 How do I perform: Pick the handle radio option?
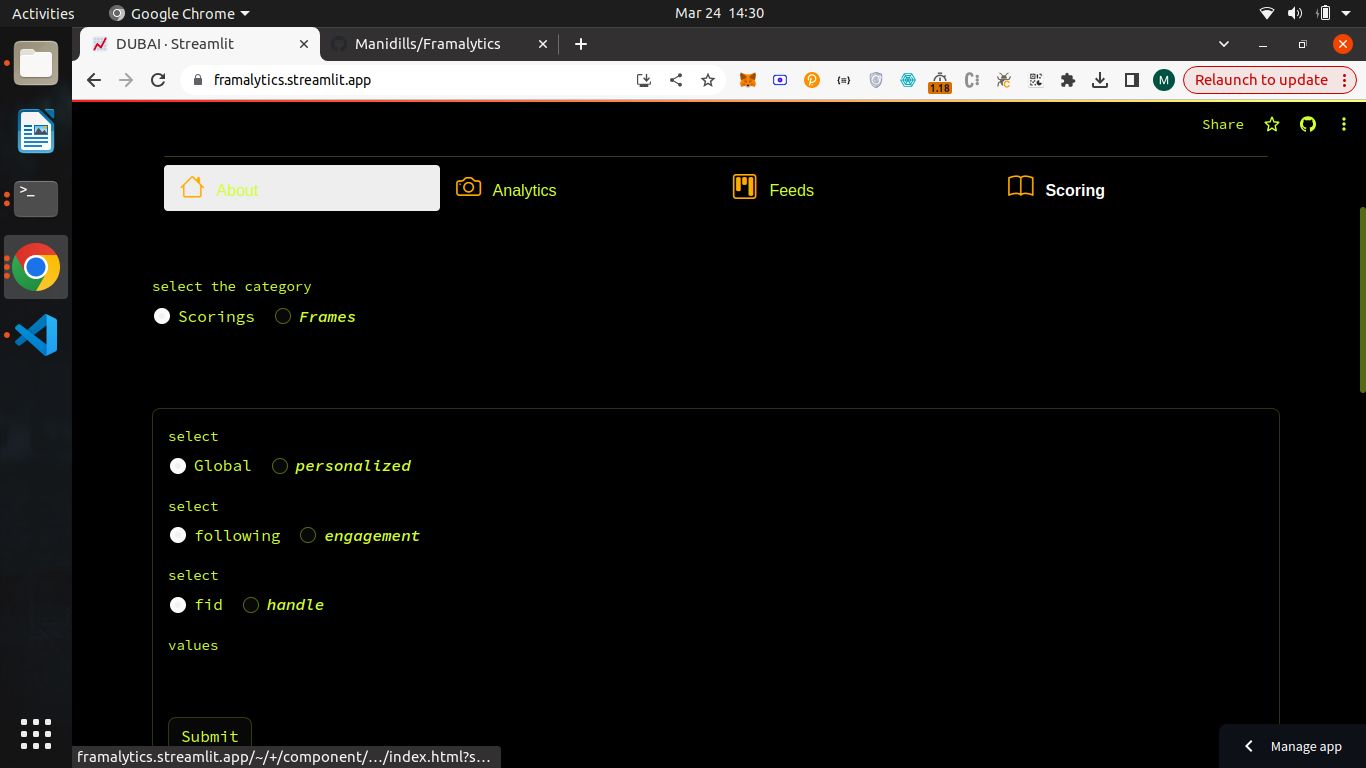tap(283, 605)
